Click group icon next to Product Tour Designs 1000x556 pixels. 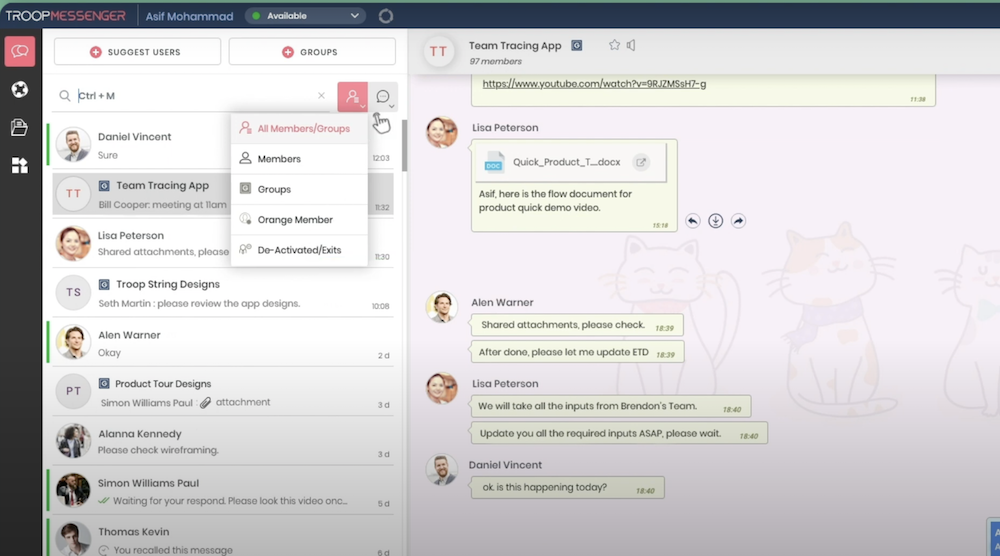pyautogui.click(x=104, y=384)
